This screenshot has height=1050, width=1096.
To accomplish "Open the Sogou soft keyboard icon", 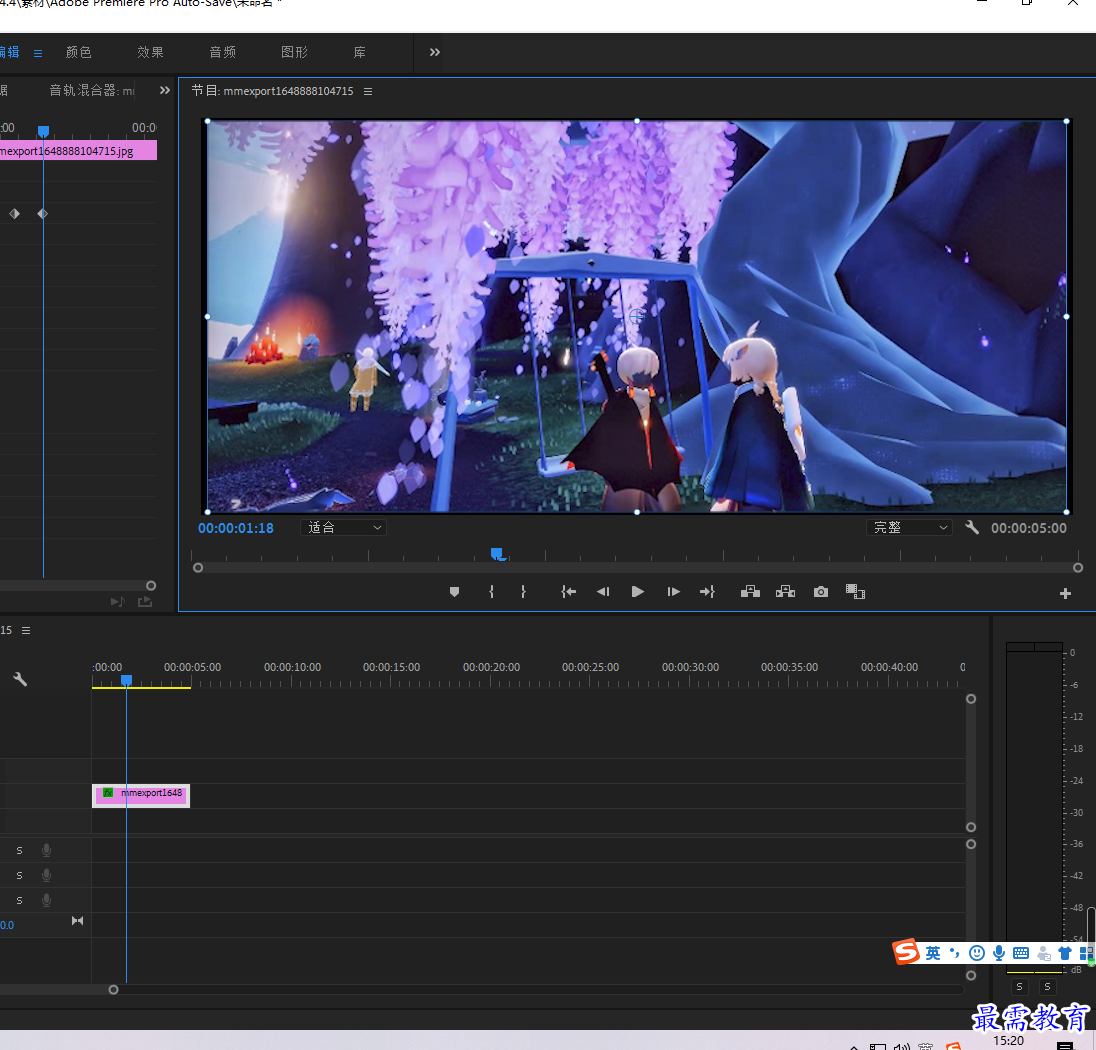I will [x=1021, y=952].
